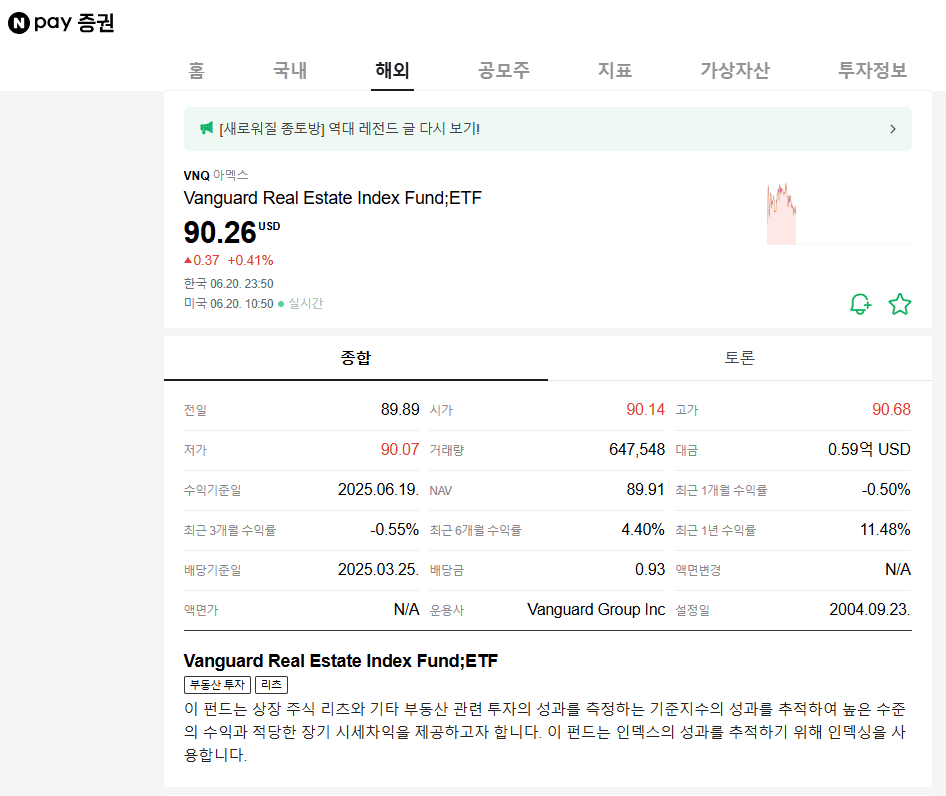Open the 가상자산 section
Viewport: 946px width, 796px height.
tap(735, 71)
